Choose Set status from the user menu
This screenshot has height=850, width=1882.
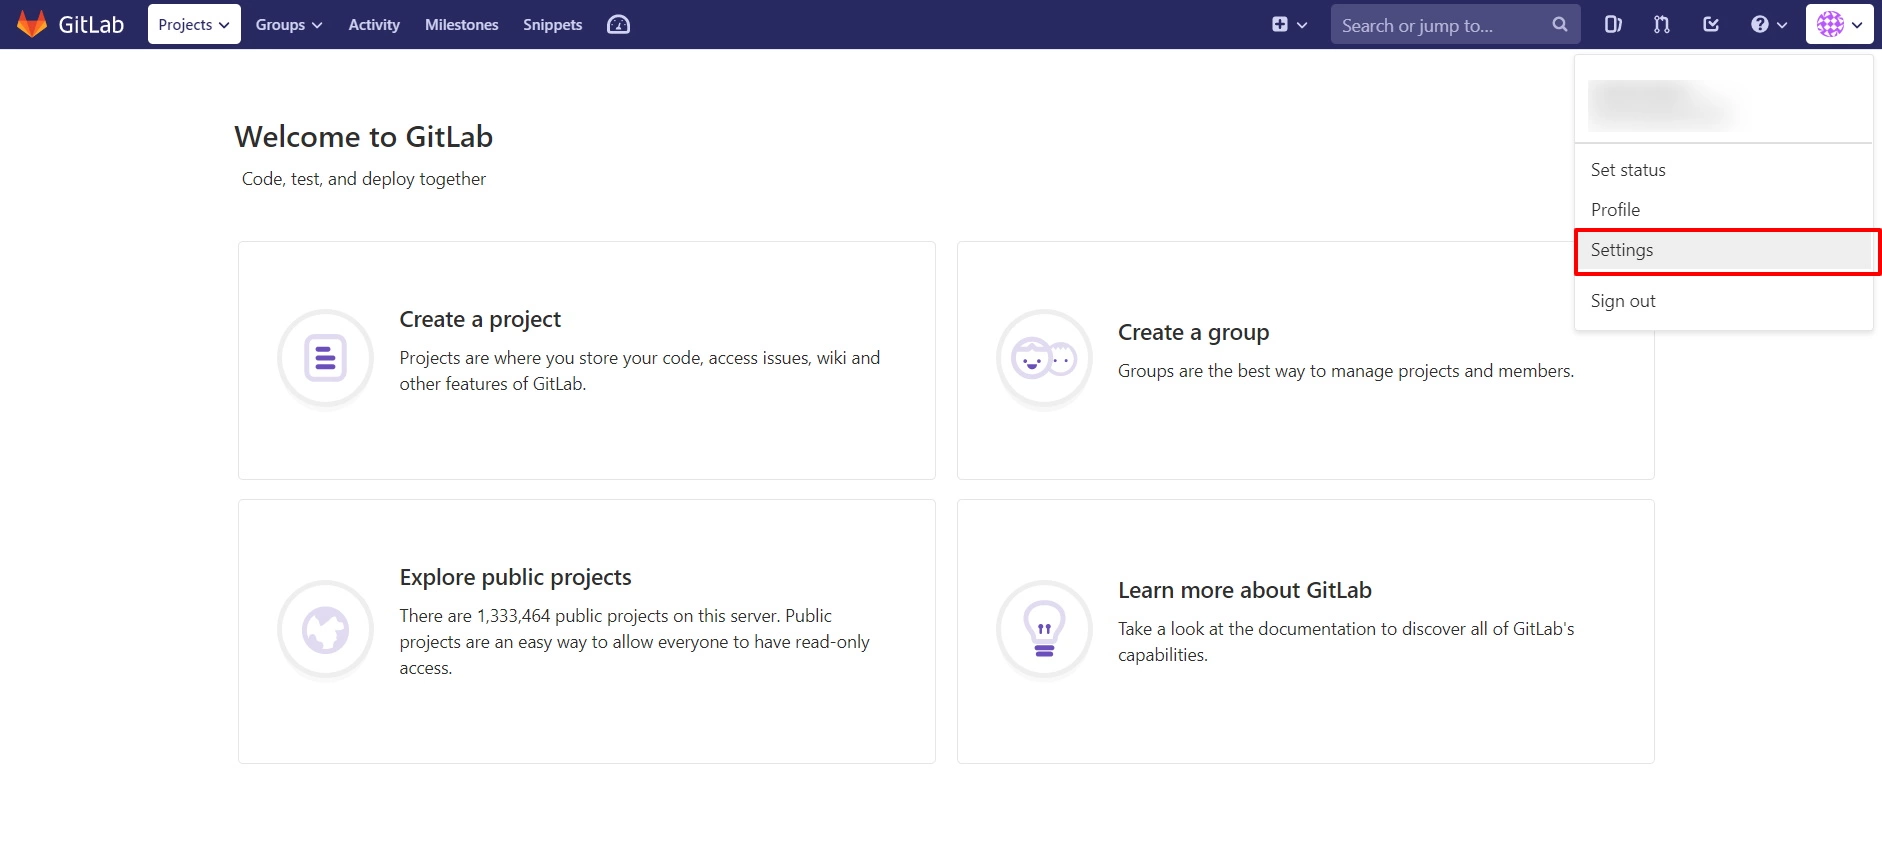click(x=1723, y=170)
